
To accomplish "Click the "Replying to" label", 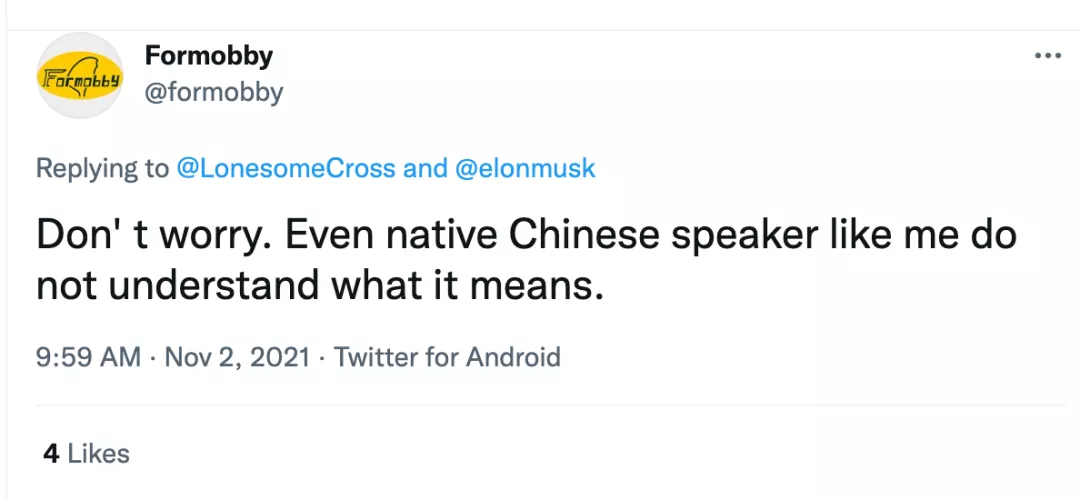I will 102,168.
